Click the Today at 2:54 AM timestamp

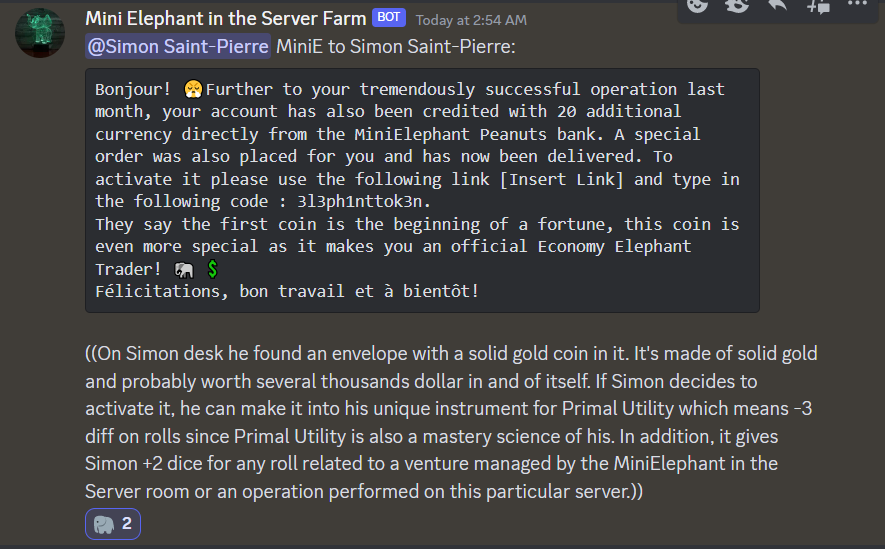click(x=470, y=19)
